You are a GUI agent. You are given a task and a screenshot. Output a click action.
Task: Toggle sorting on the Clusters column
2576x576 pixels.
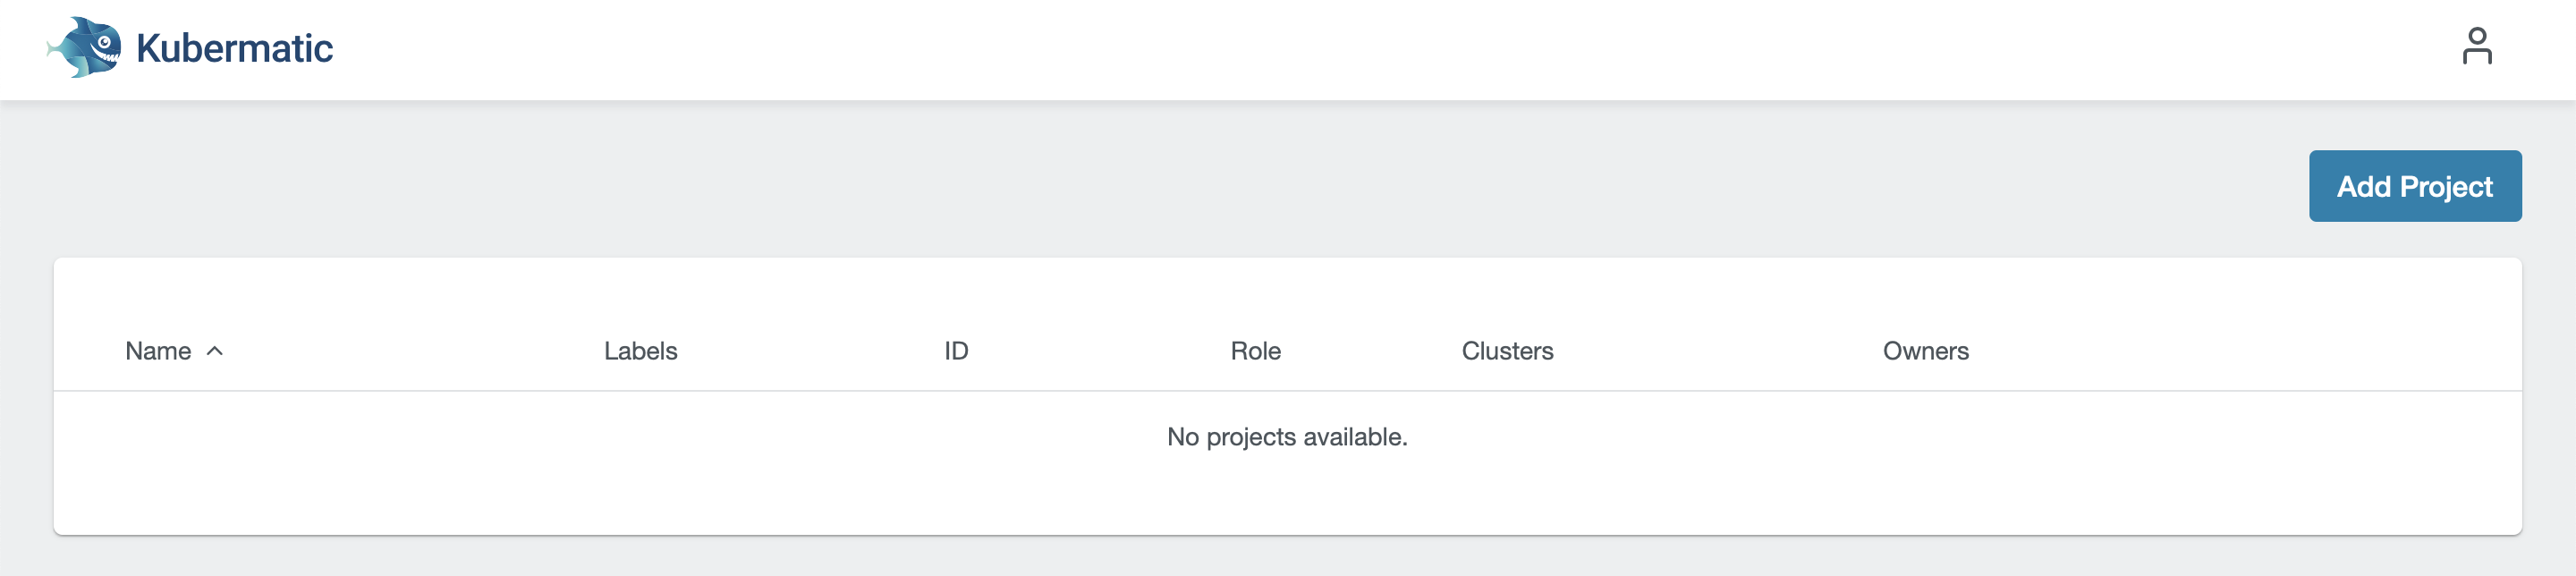(x=1507, y=351)
